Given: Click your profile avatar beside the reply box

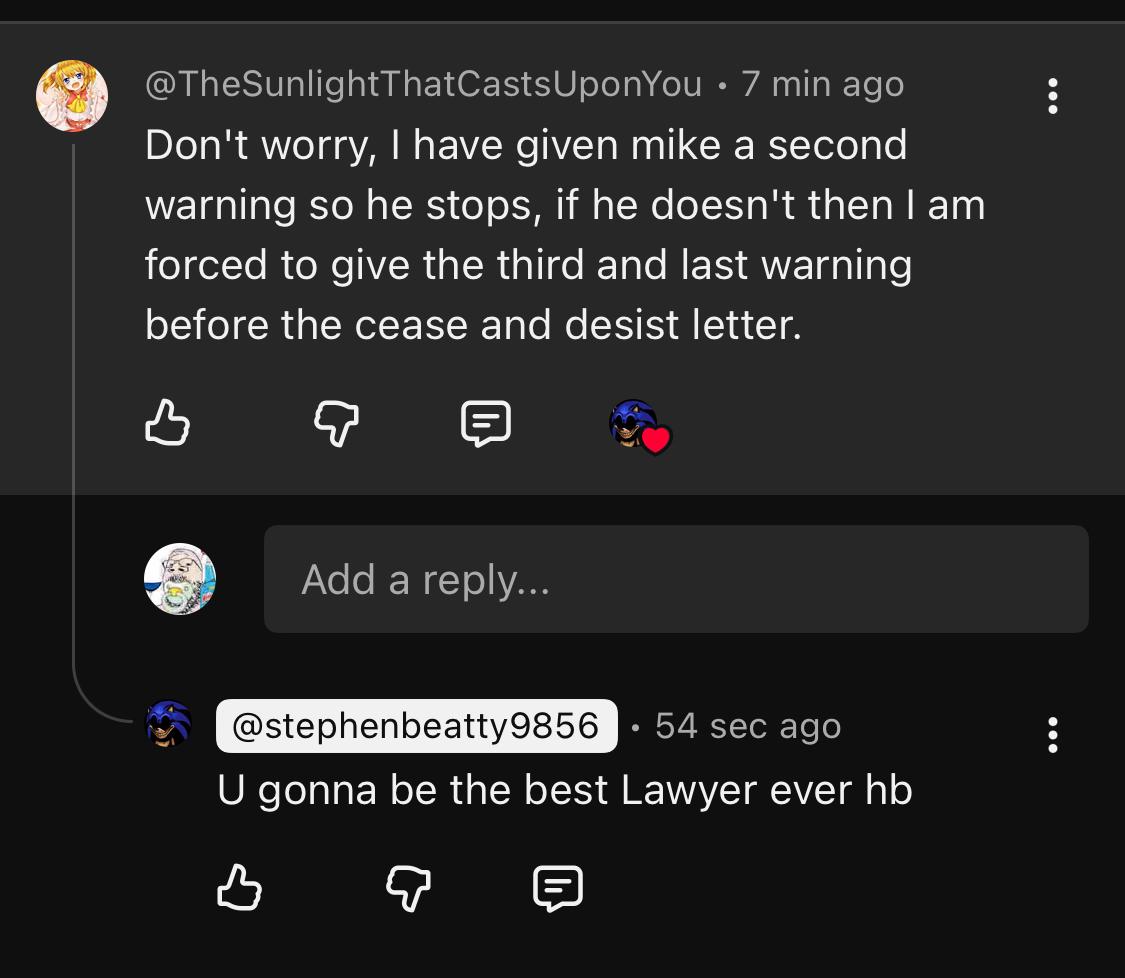Looking at the screenshot, I should 180,579.
